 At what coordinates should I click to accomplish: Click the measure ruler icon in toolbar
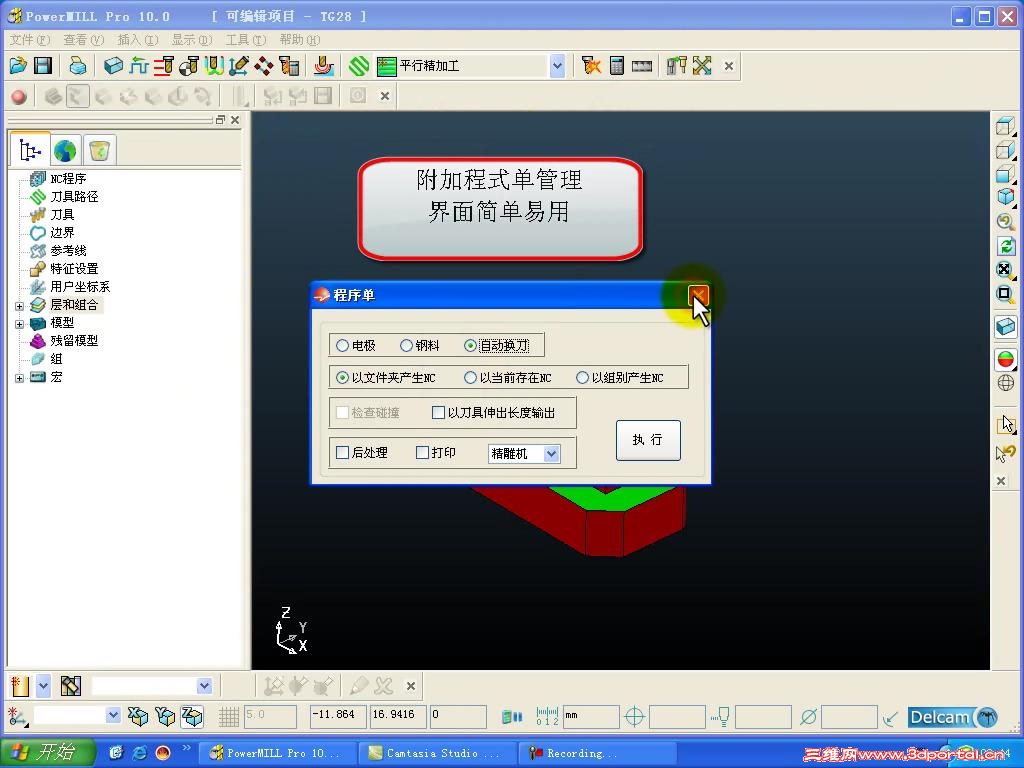pos(641,65)
